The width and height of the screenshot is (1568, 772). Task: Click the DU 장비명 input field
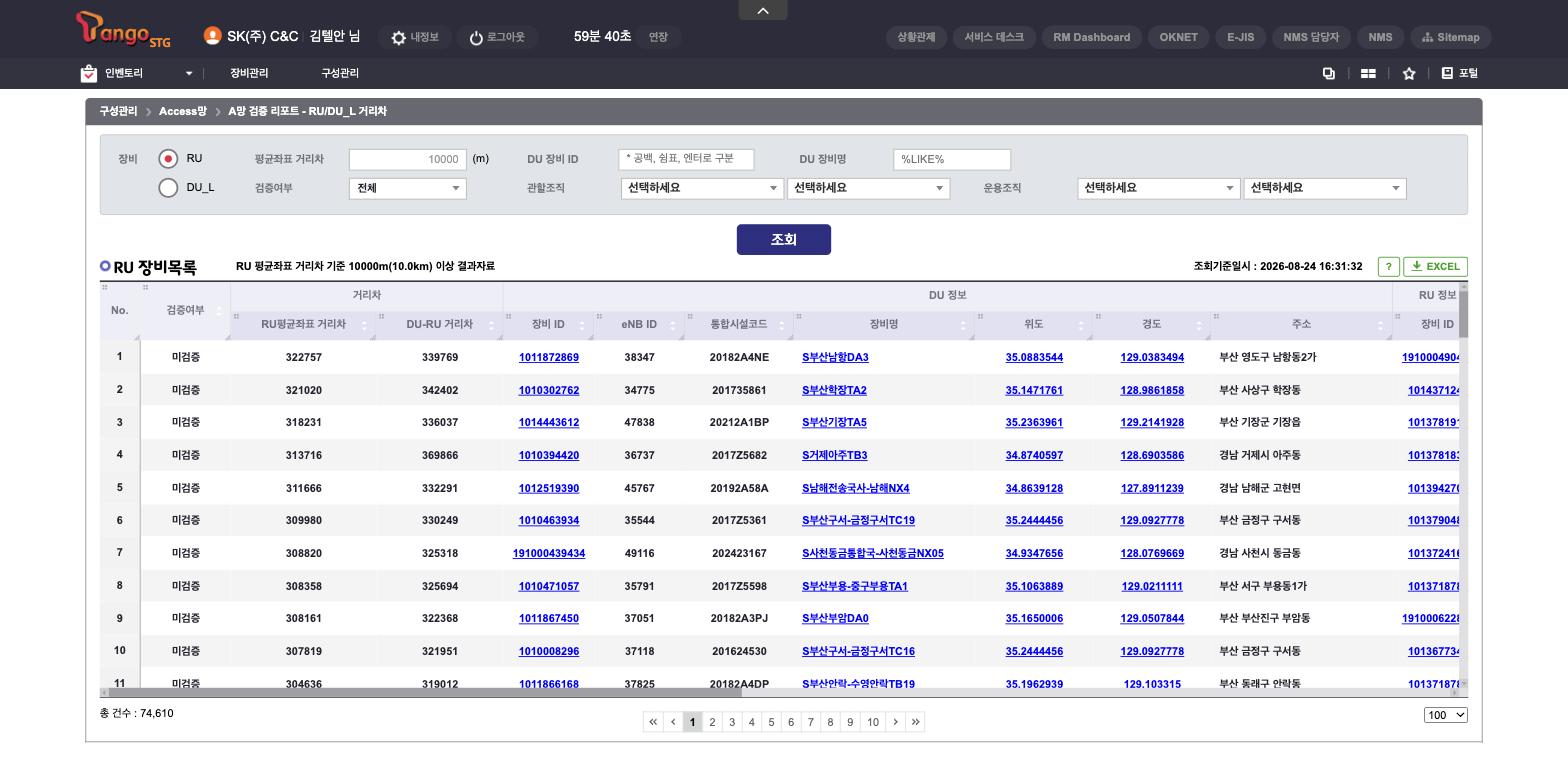(x=952, y=159)
